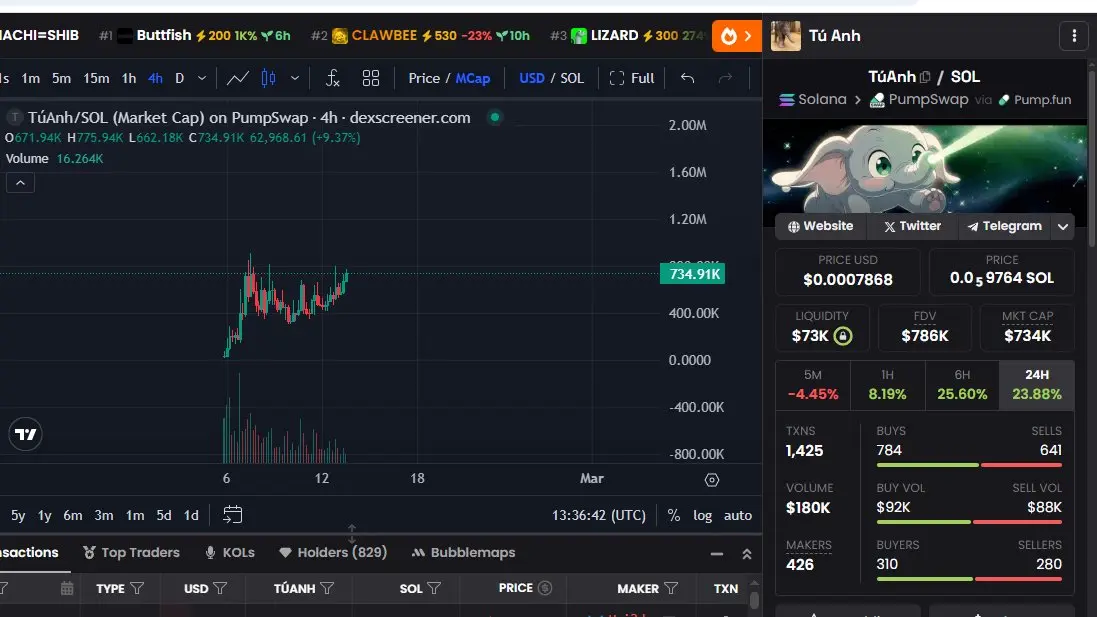1097x617 pixels.
Task: Open the Holders (829) tab
Action: coord(333,553)
